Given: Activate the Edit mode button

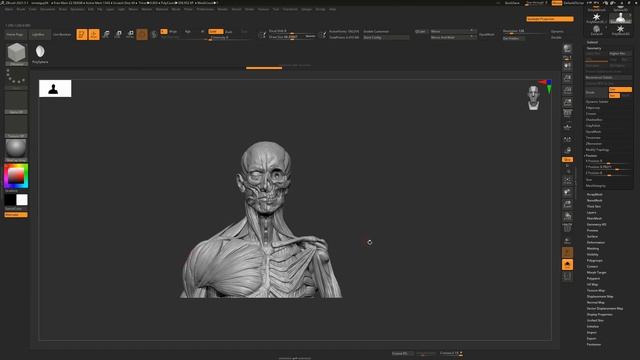Looking at the screenshot, I should 82,34.
